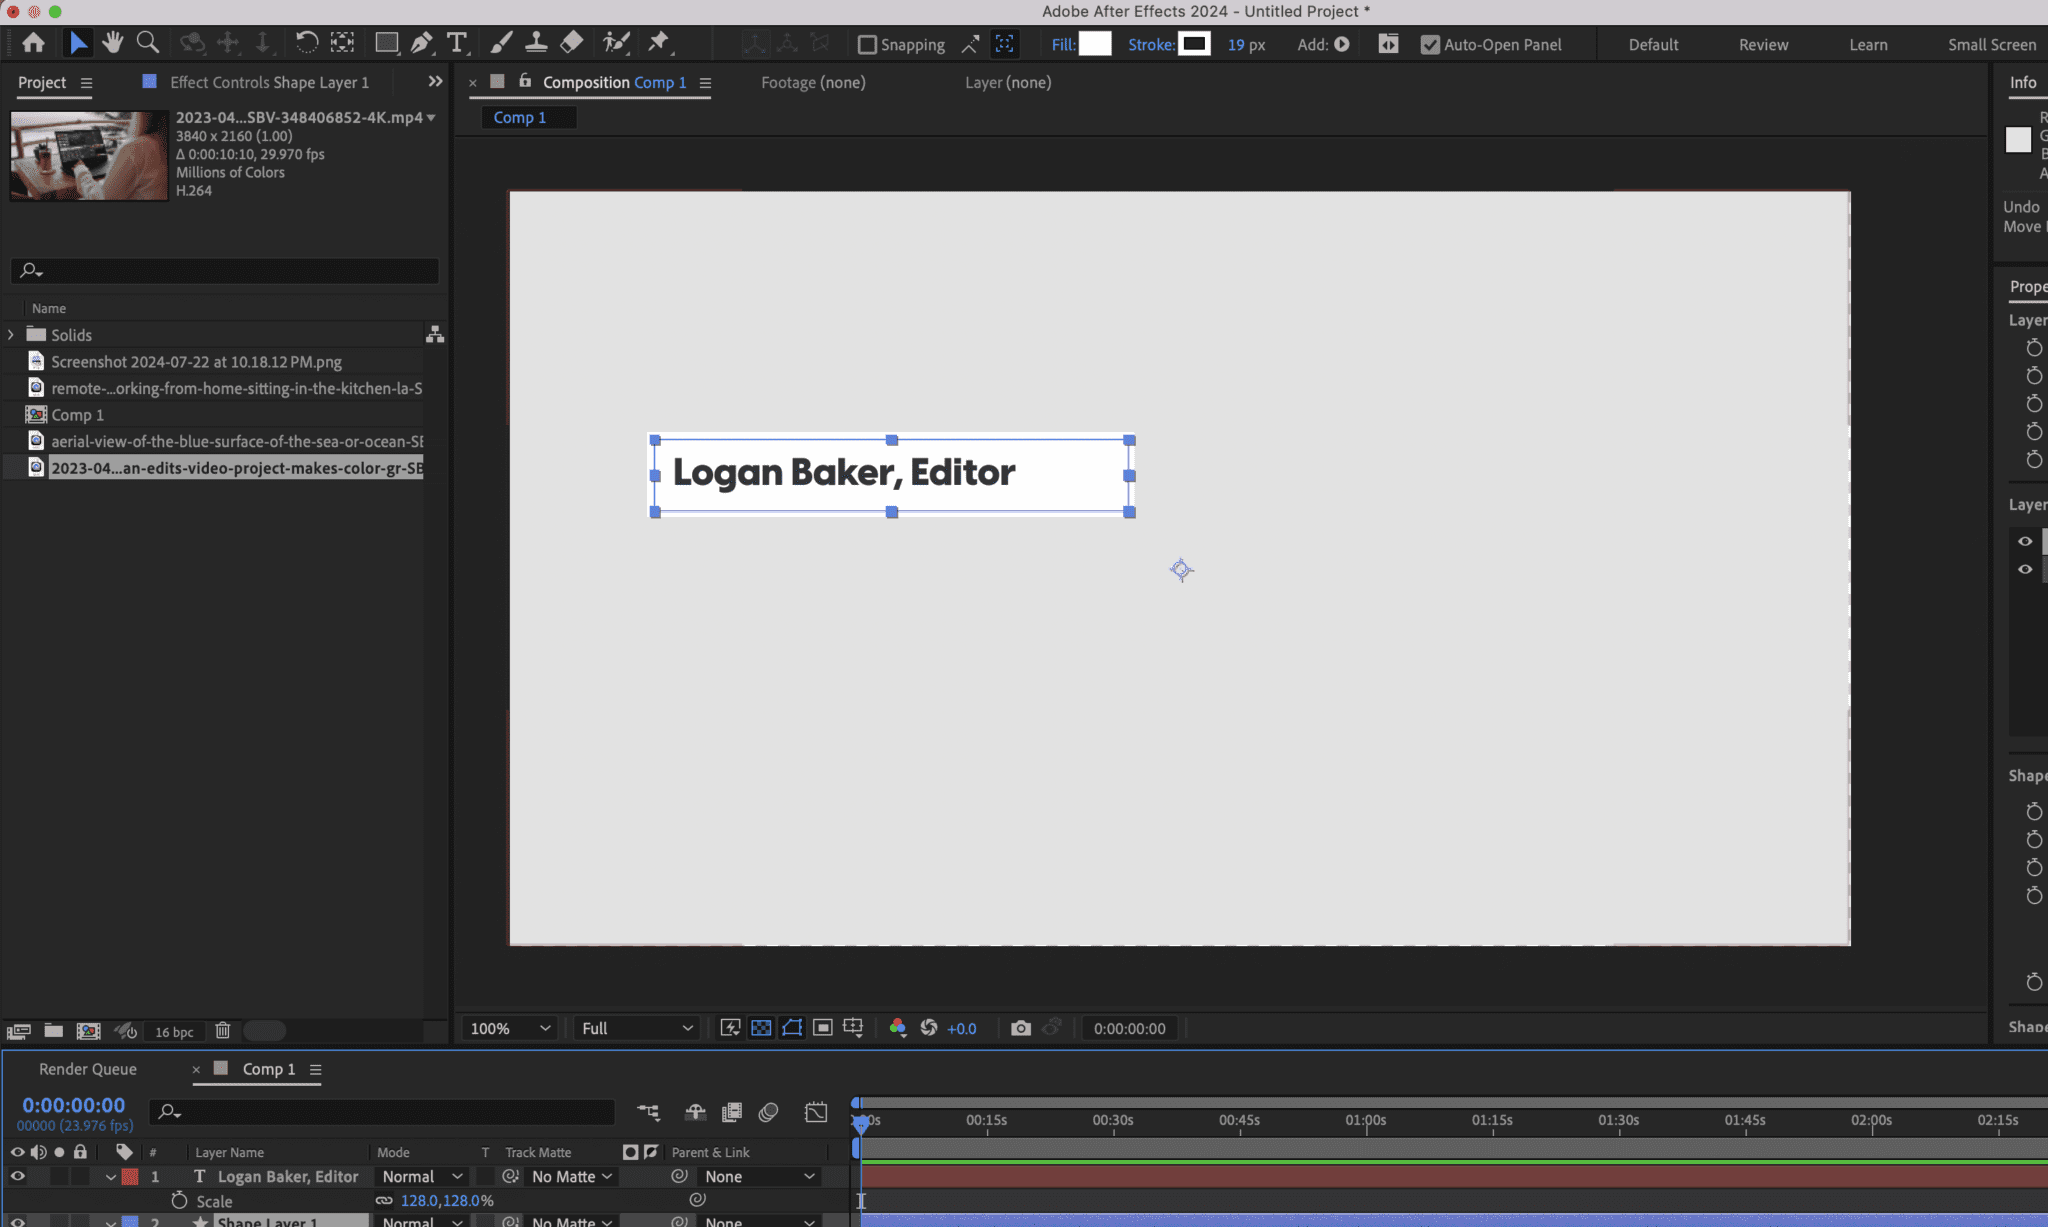
Task: Open the Resolution dropdown showing Full
Action: (635, 1028)
